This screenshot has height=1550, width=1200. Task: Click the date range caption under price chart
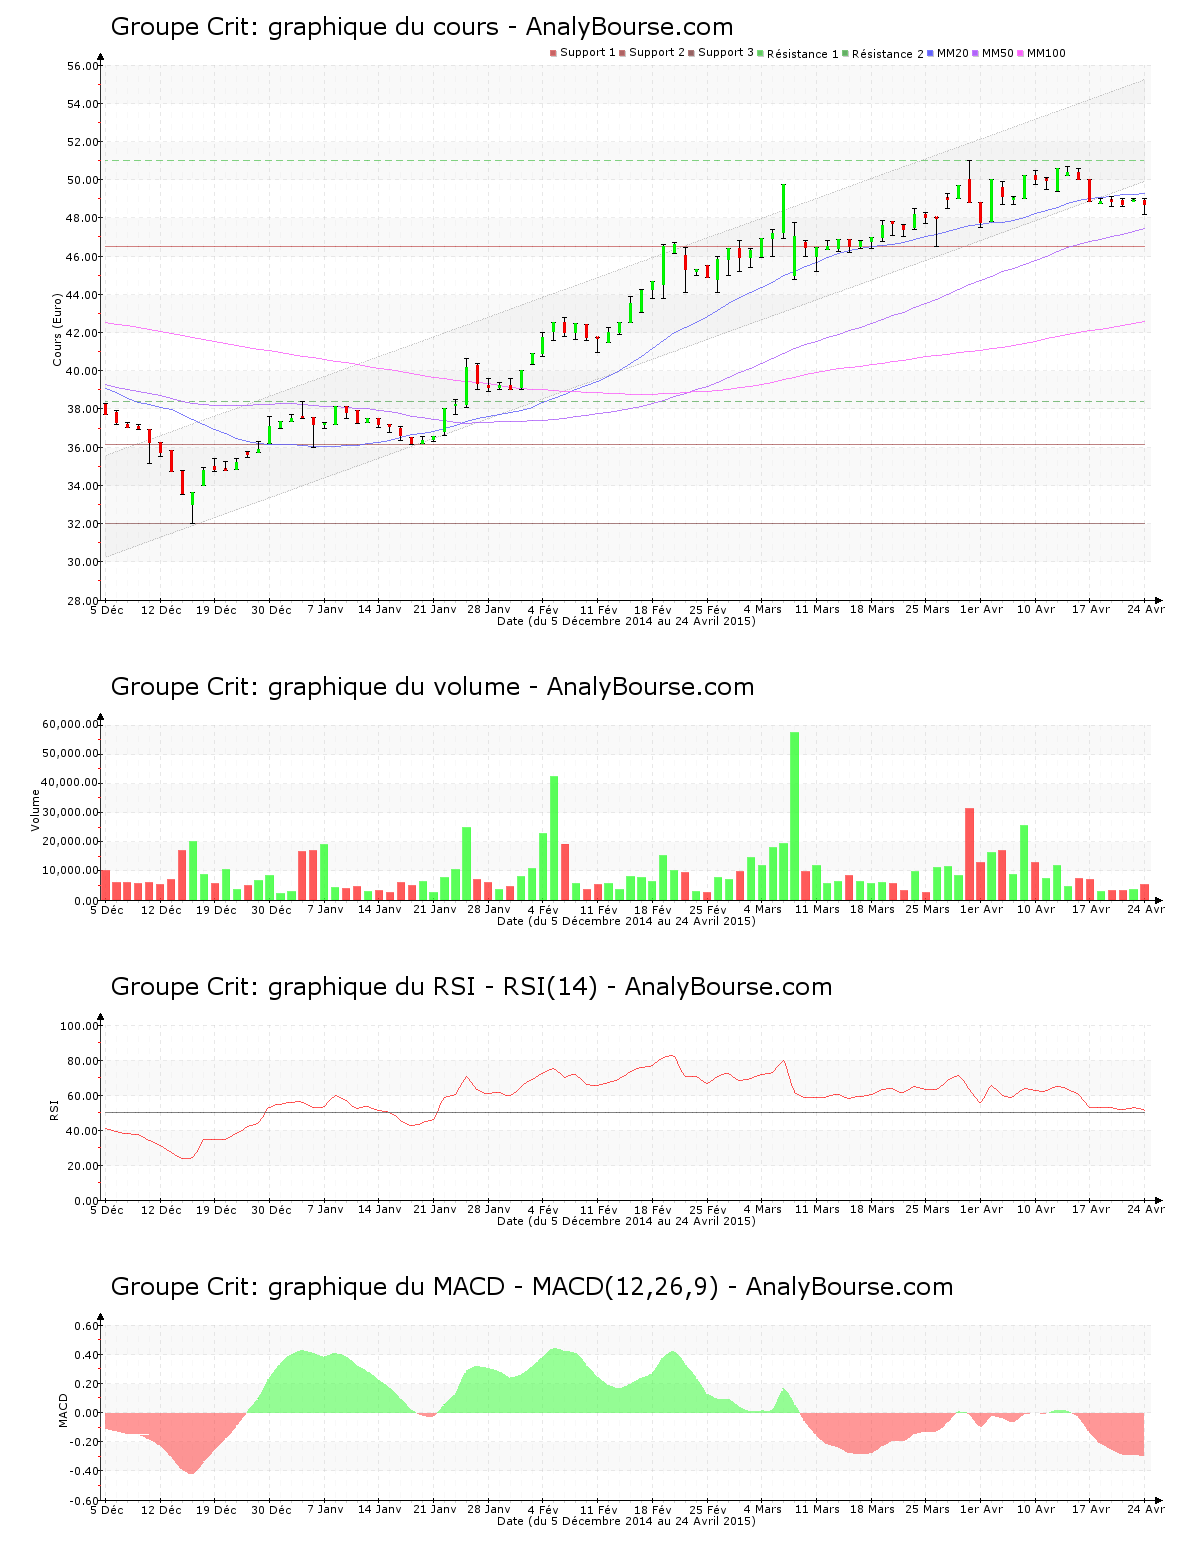626,621
